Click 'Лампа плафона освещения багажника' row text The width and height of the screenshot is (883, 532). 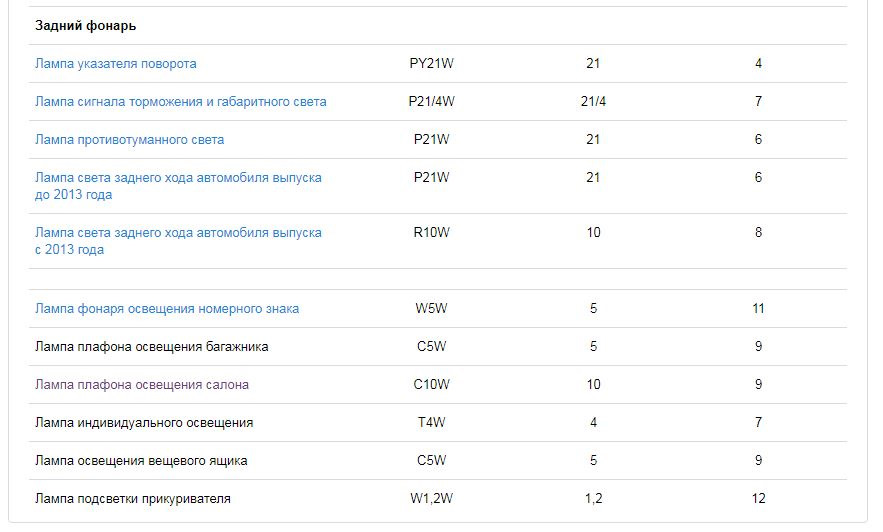pos(151,346)
